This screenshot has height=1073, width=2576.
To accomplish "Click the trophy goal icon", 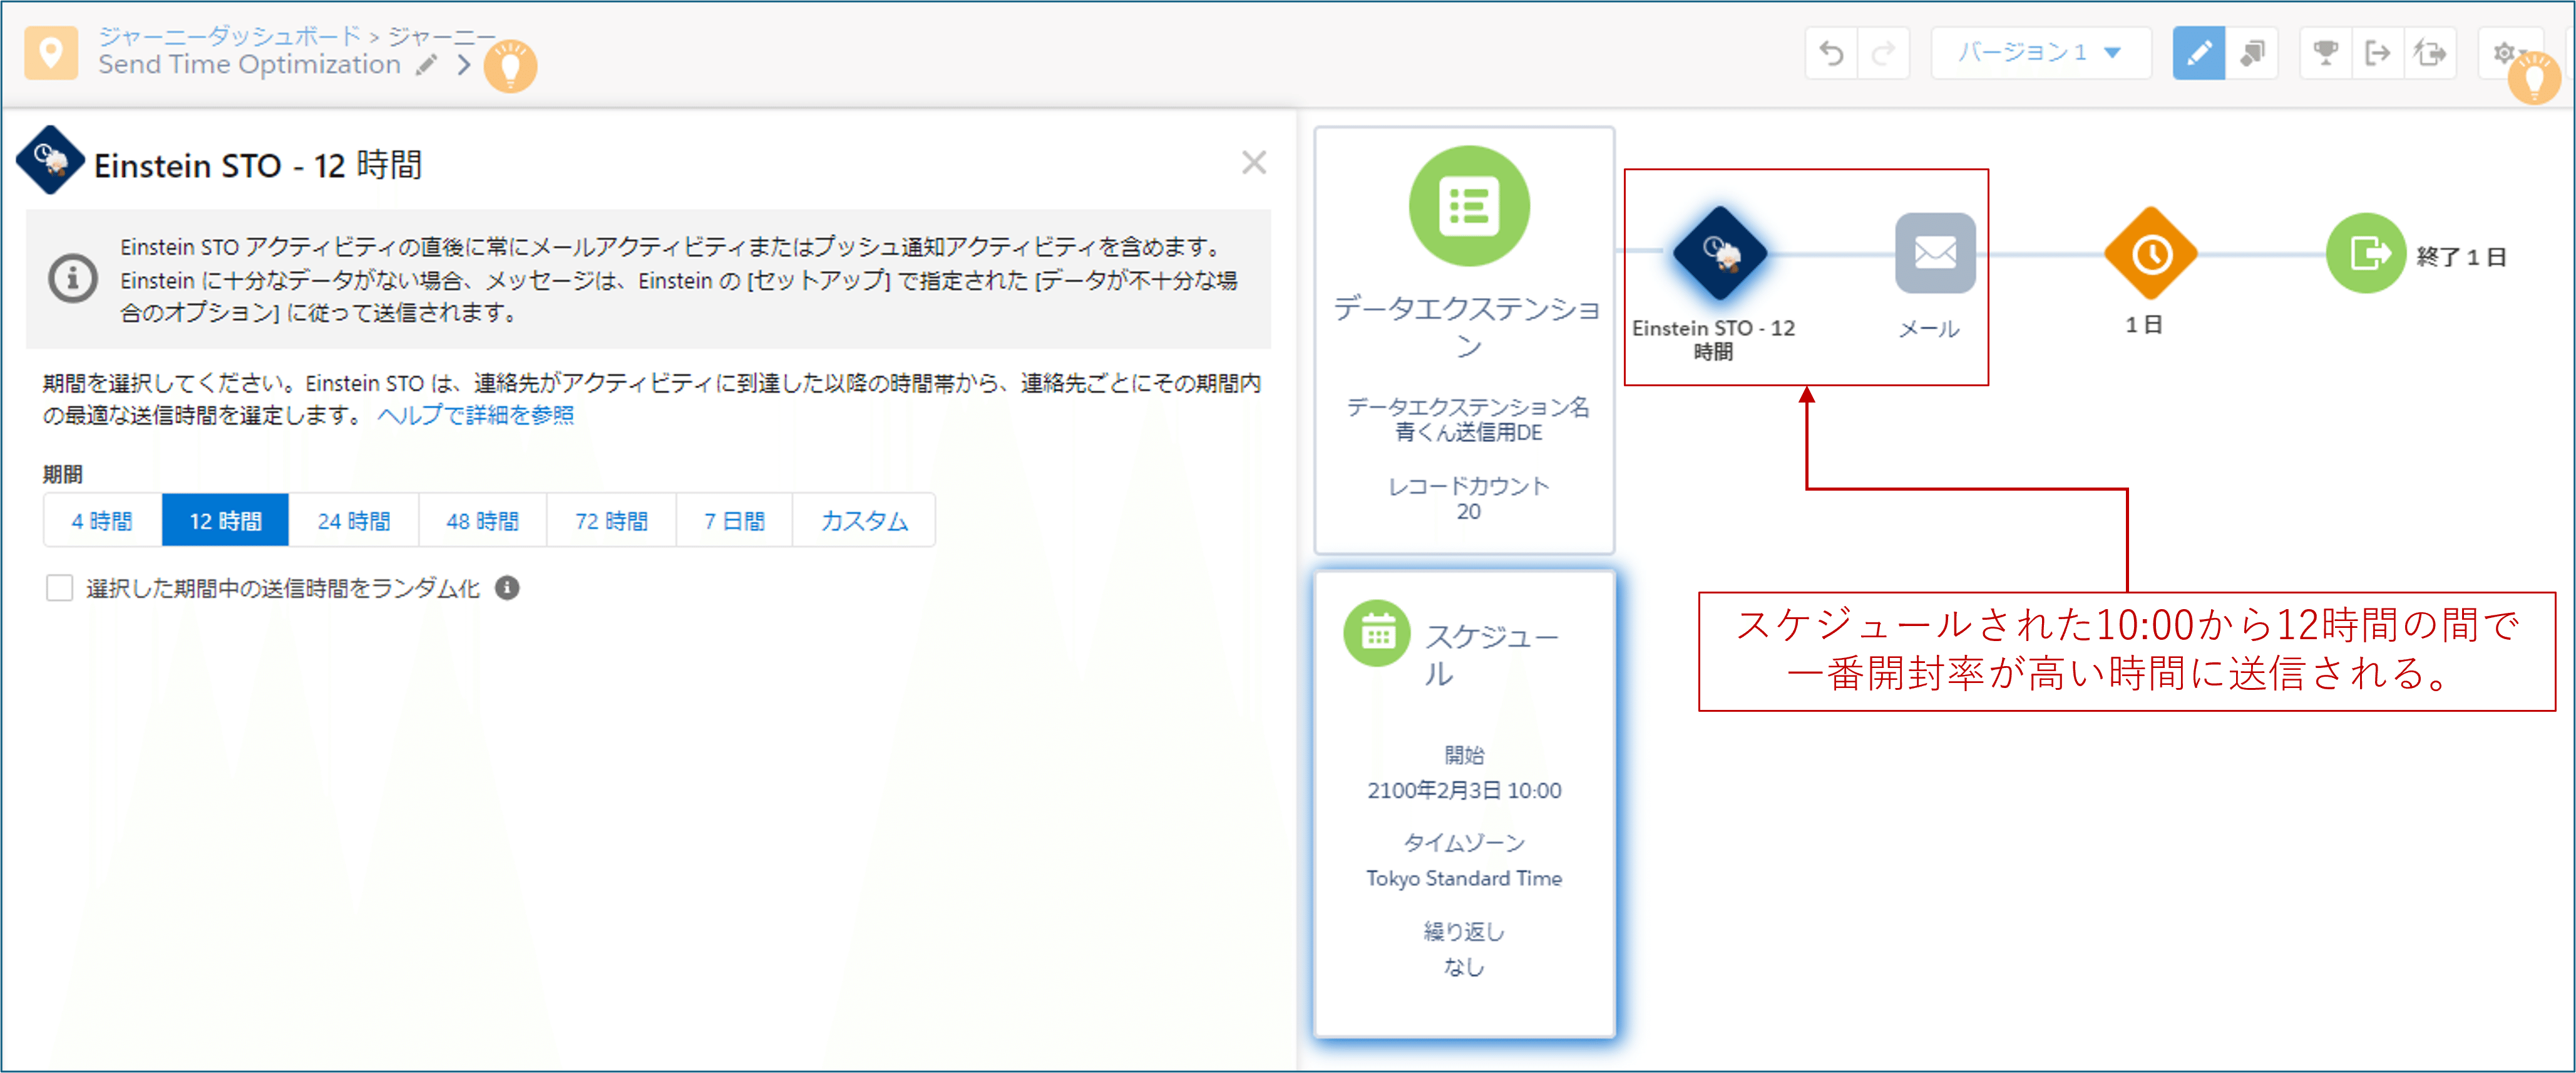I will tap(2325, 53).
